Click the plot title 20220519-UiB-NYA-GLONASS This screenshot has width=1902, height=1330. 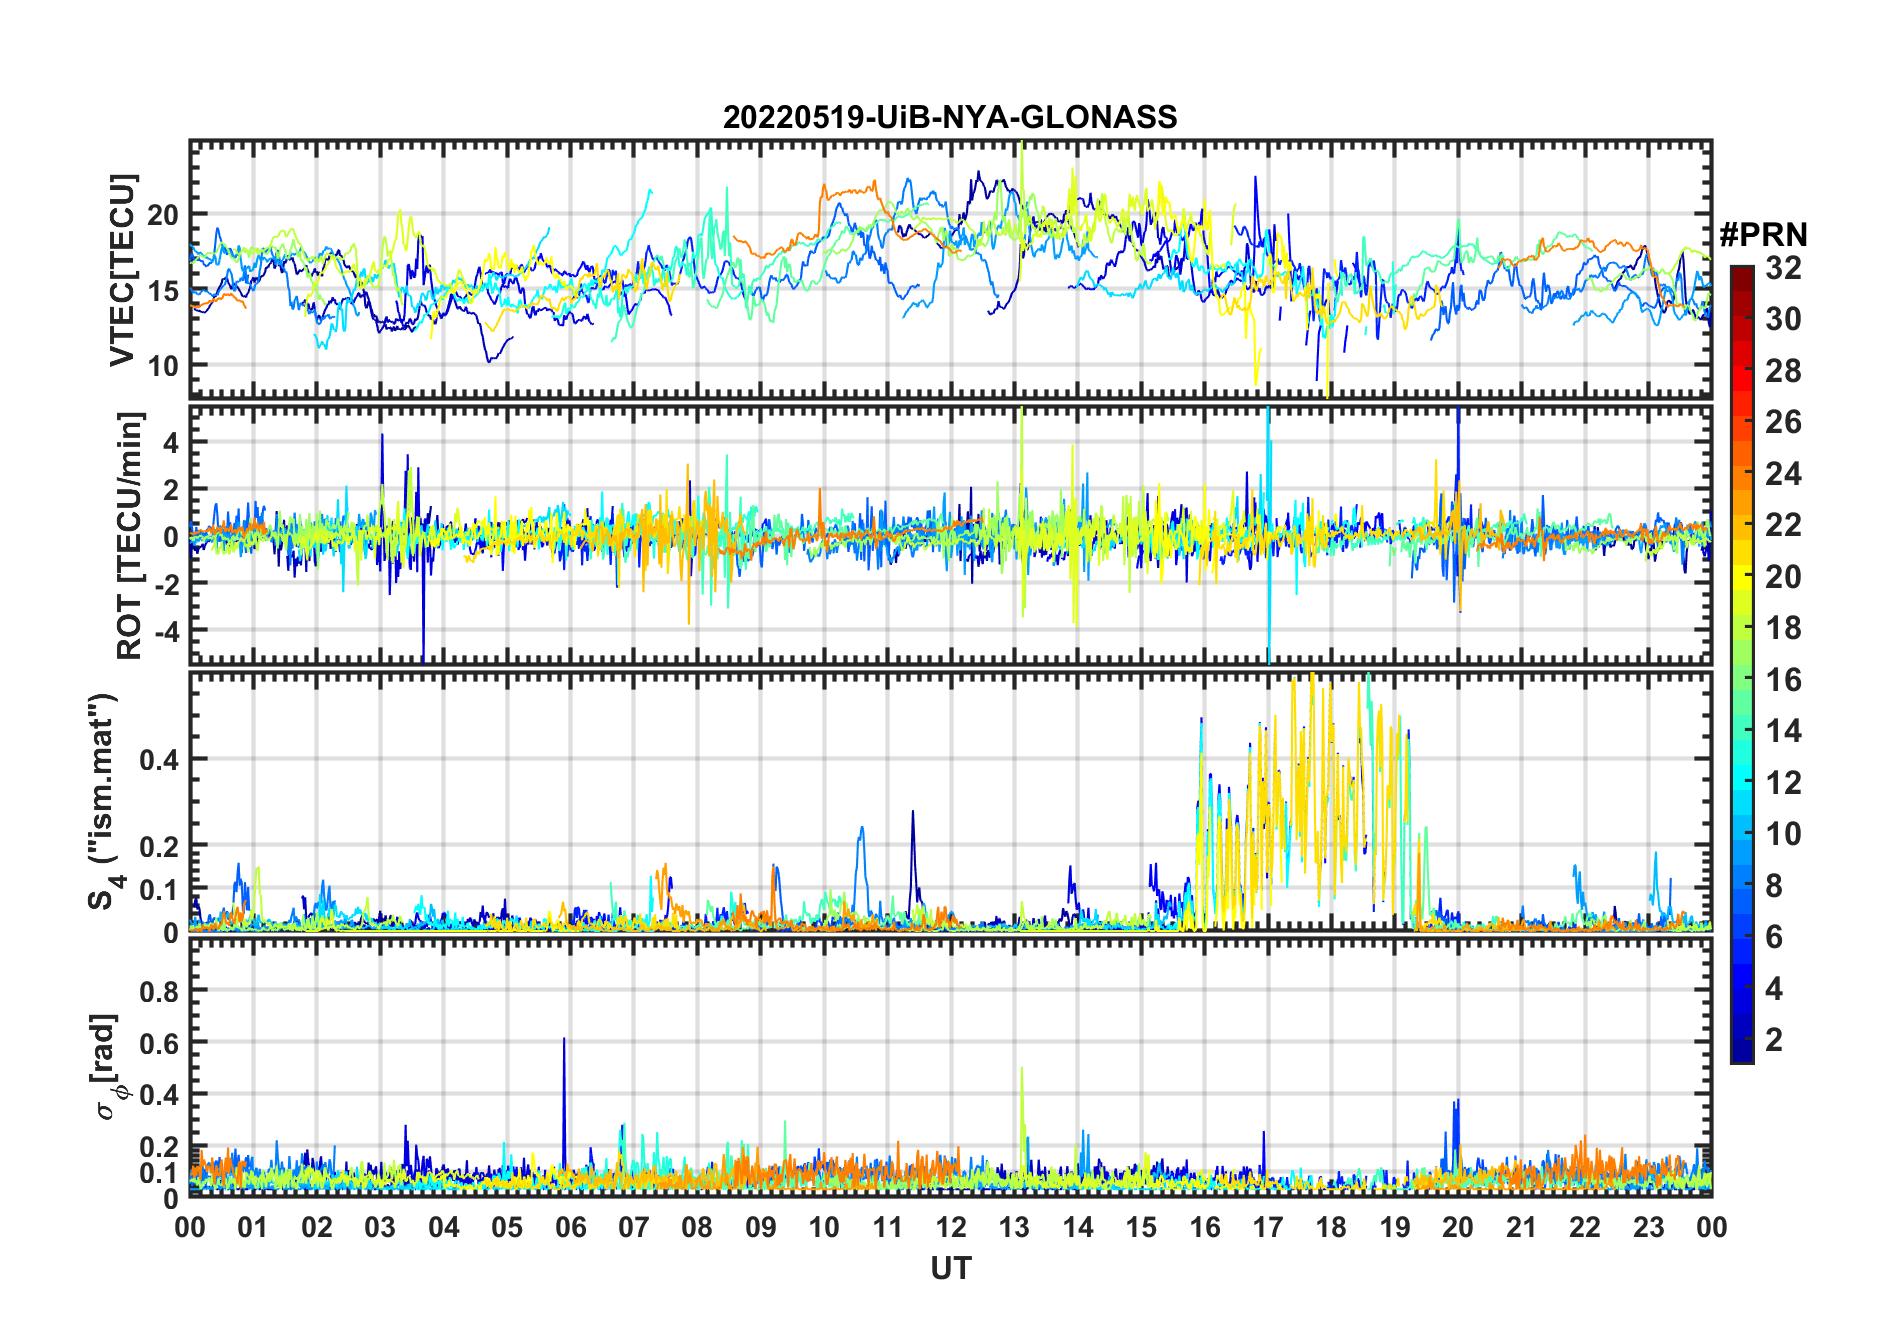point(950,117)
